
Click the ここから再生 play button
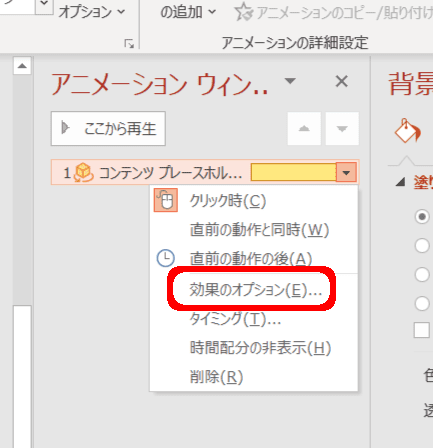108,129
